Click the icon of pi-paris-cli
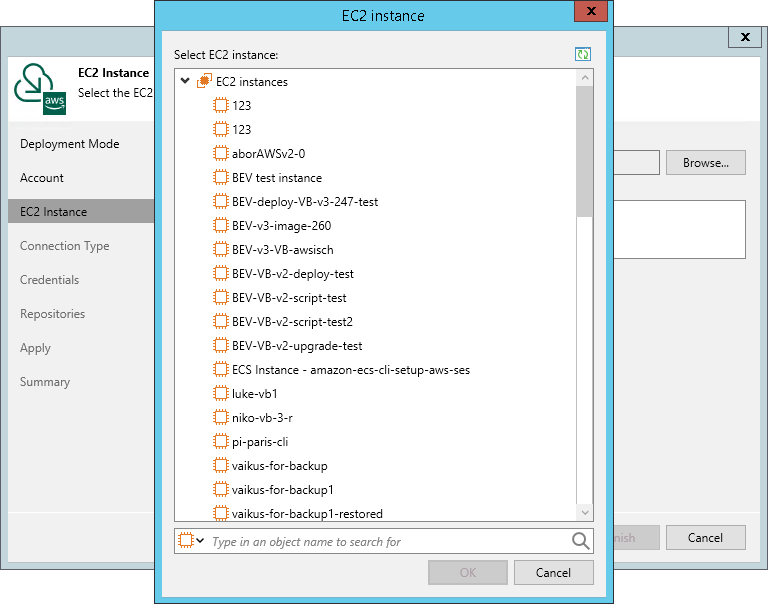Image resolution: width=768 pixels, height=604 pixels. (x=221, y=441)
